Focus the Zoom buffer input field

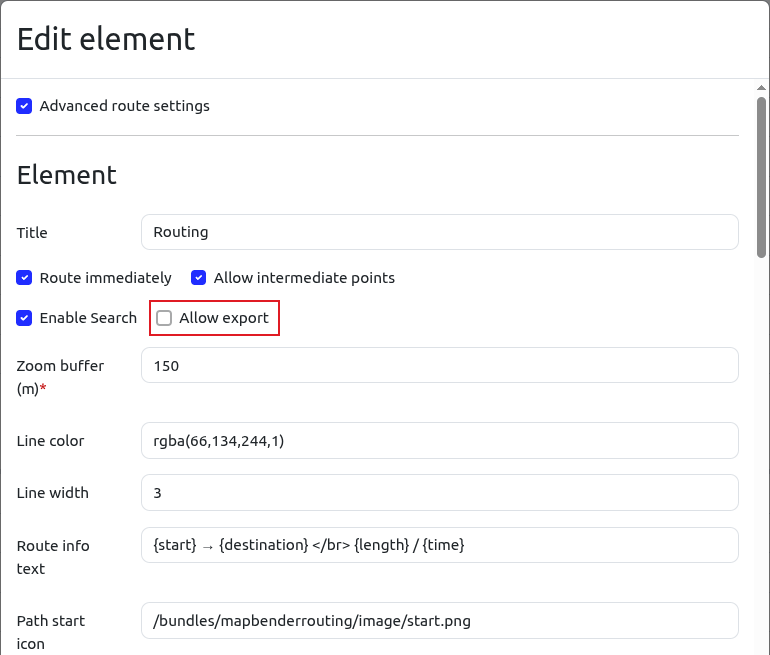[x=440, y=365]
